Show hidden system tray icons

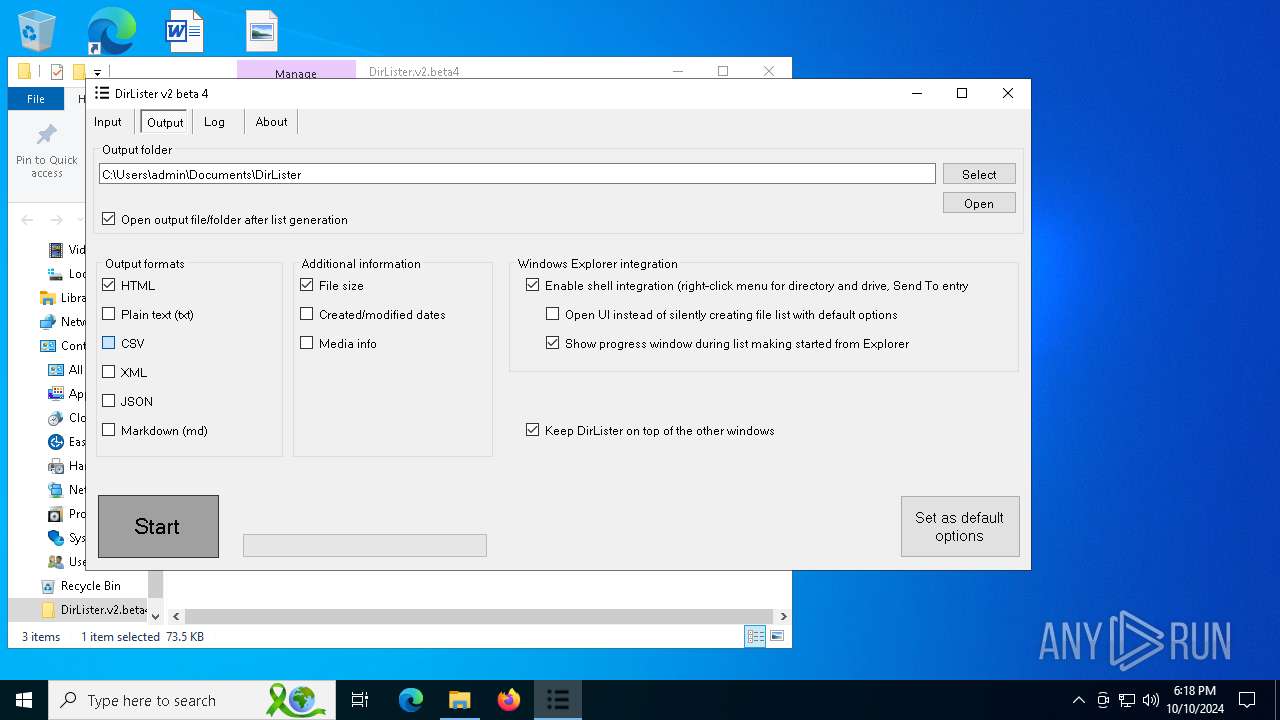[x=1078, y=700]
